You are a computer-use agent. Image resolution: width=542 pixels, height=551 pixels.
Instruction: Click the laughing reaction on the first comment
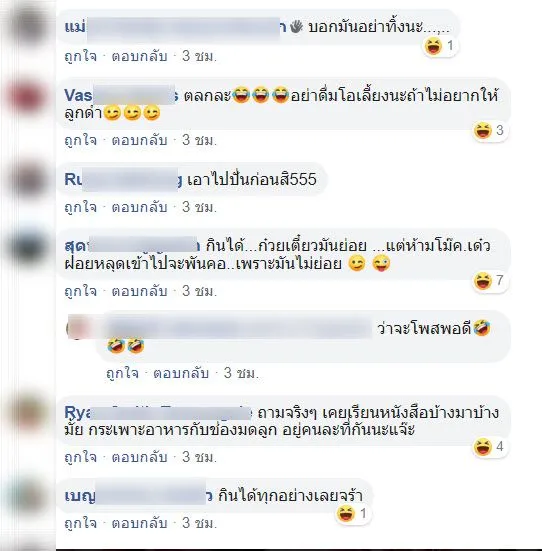(439, 46)
